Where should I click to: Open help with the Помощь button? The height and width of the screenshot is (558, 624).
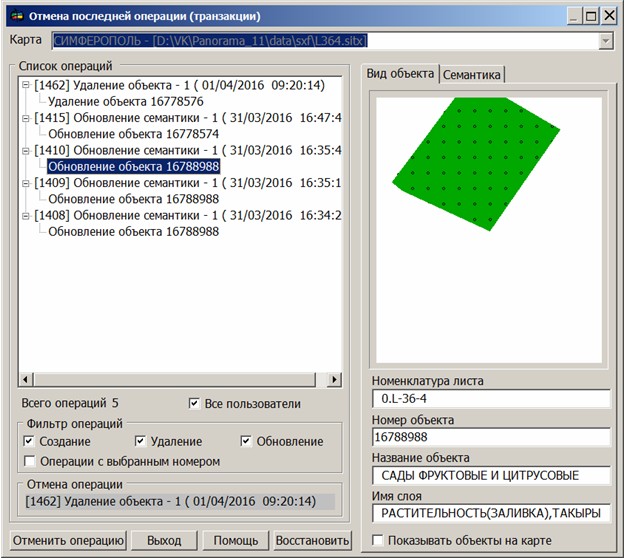235,540
